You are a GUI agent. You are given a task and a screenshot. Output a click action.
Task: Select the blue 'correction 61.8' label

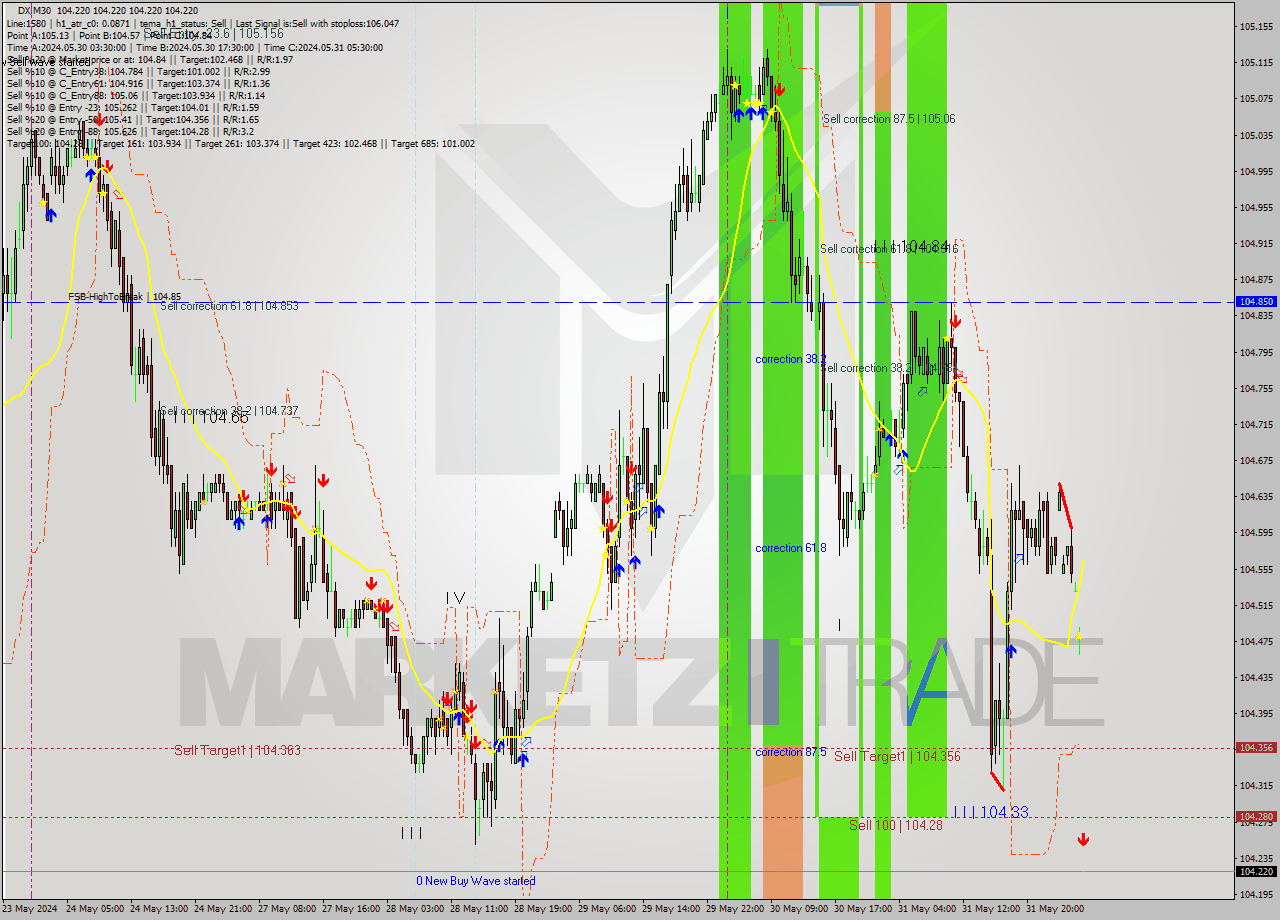[791, 548]
